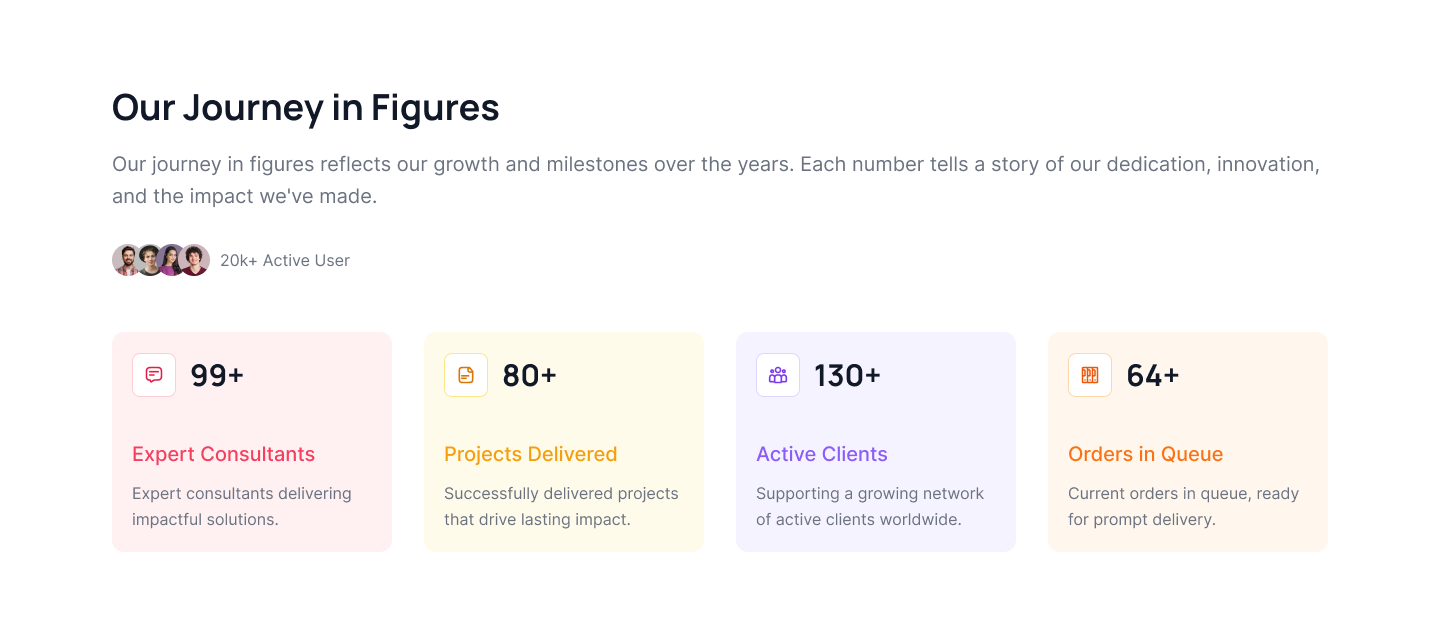The height and width of the screenshot is (632, 1440).
Task: Click the purple people group icon
Action: [778, 375]
